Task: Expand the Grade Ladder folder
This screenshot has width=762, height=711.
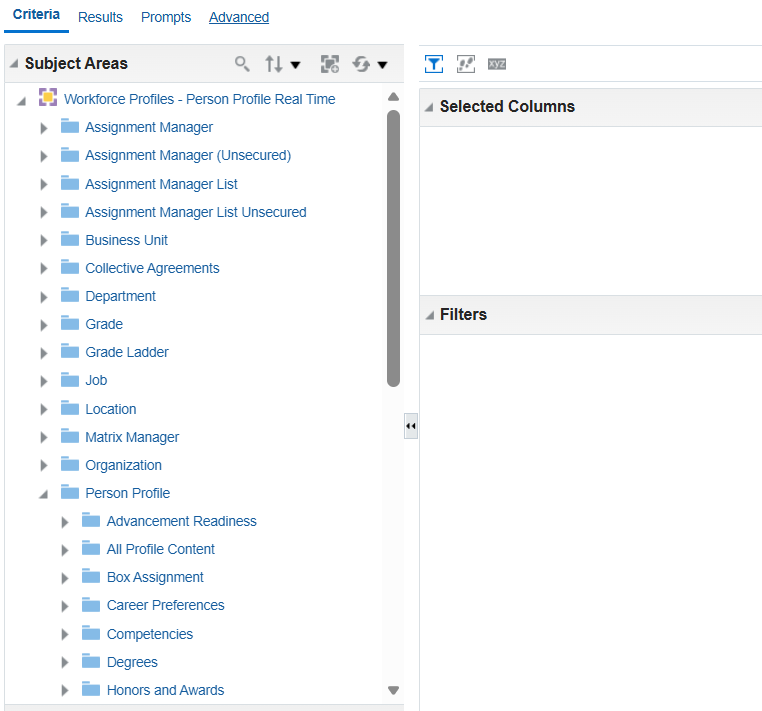Action: click(x=44, y=353)
